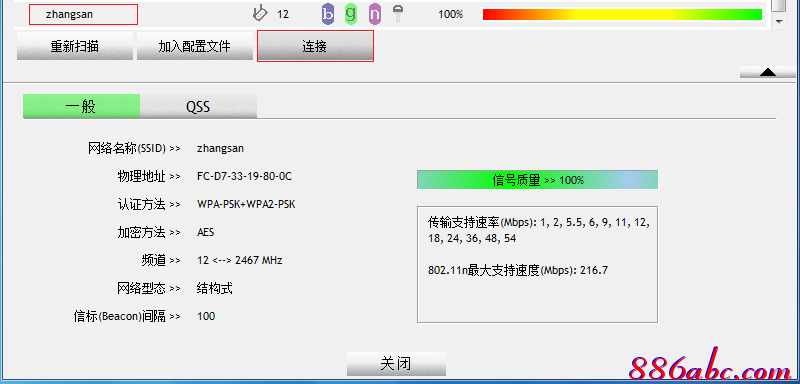The height and width of the screenshot is (384, 800).
Task: Click the 信号质量 100% quality bar
Action: [537, 180]
